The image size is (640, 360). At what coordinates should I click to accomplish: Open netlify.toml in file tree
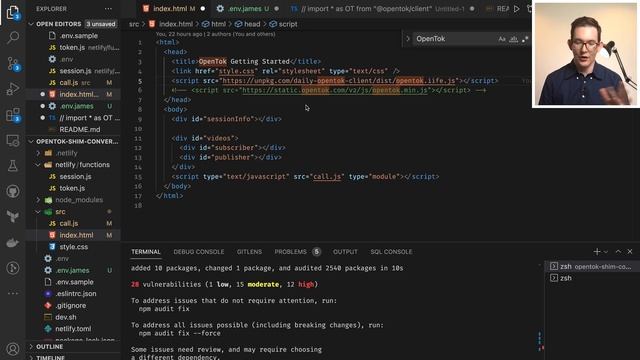[x=73, y=329]
